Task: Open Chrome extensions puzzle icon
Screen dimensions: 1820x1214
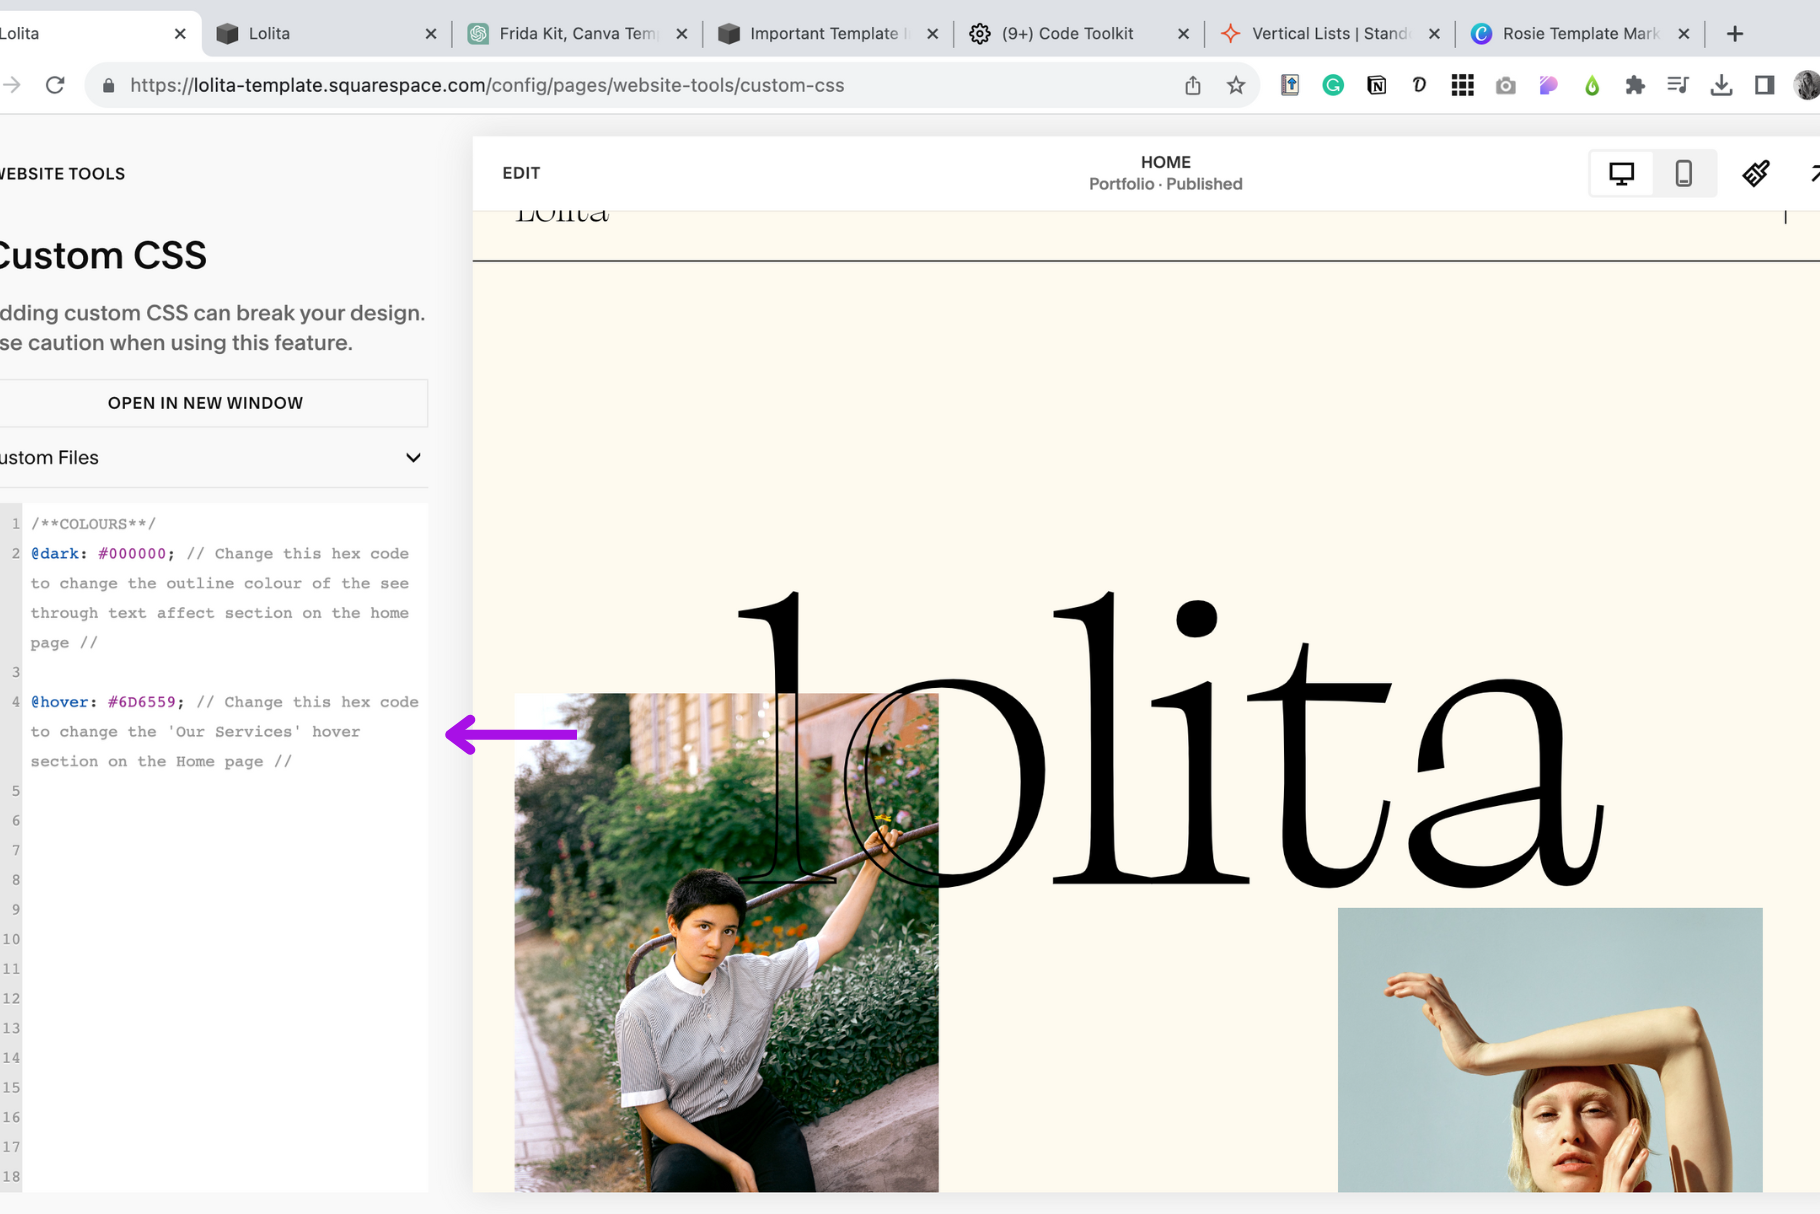Action: pos(1635,86)
